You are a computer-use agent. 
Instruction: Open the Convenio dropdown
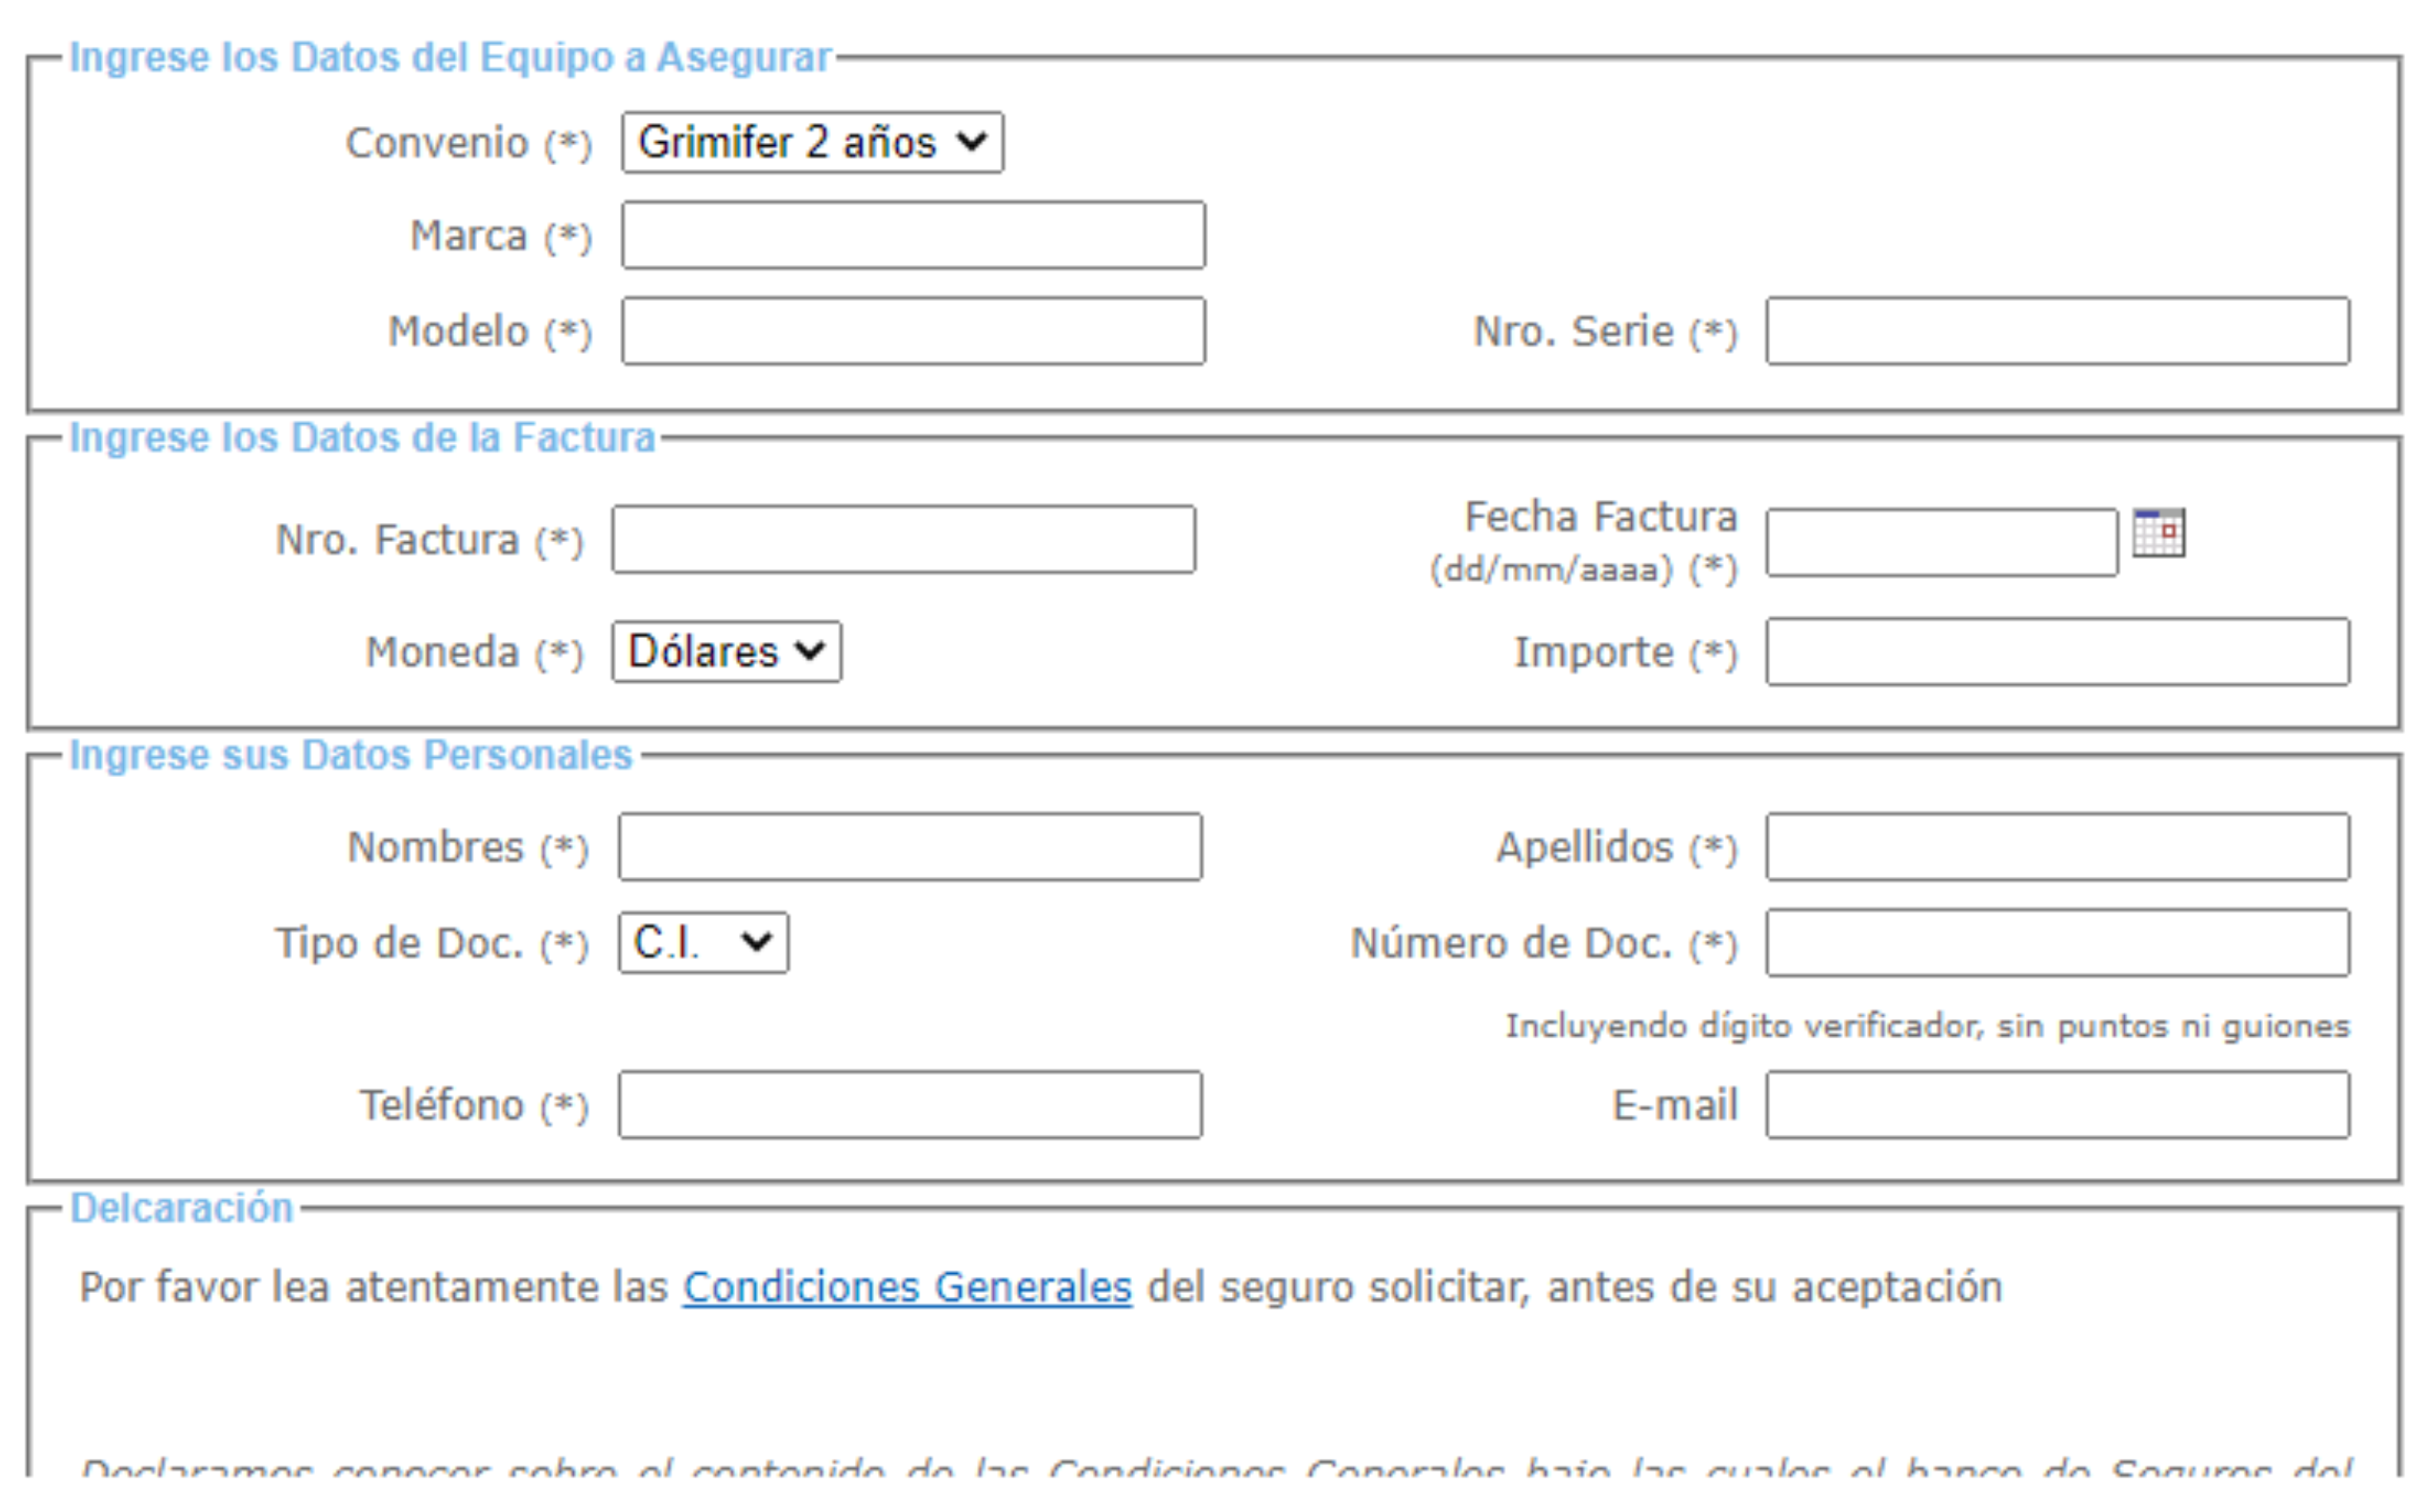(x=811, y=143)
